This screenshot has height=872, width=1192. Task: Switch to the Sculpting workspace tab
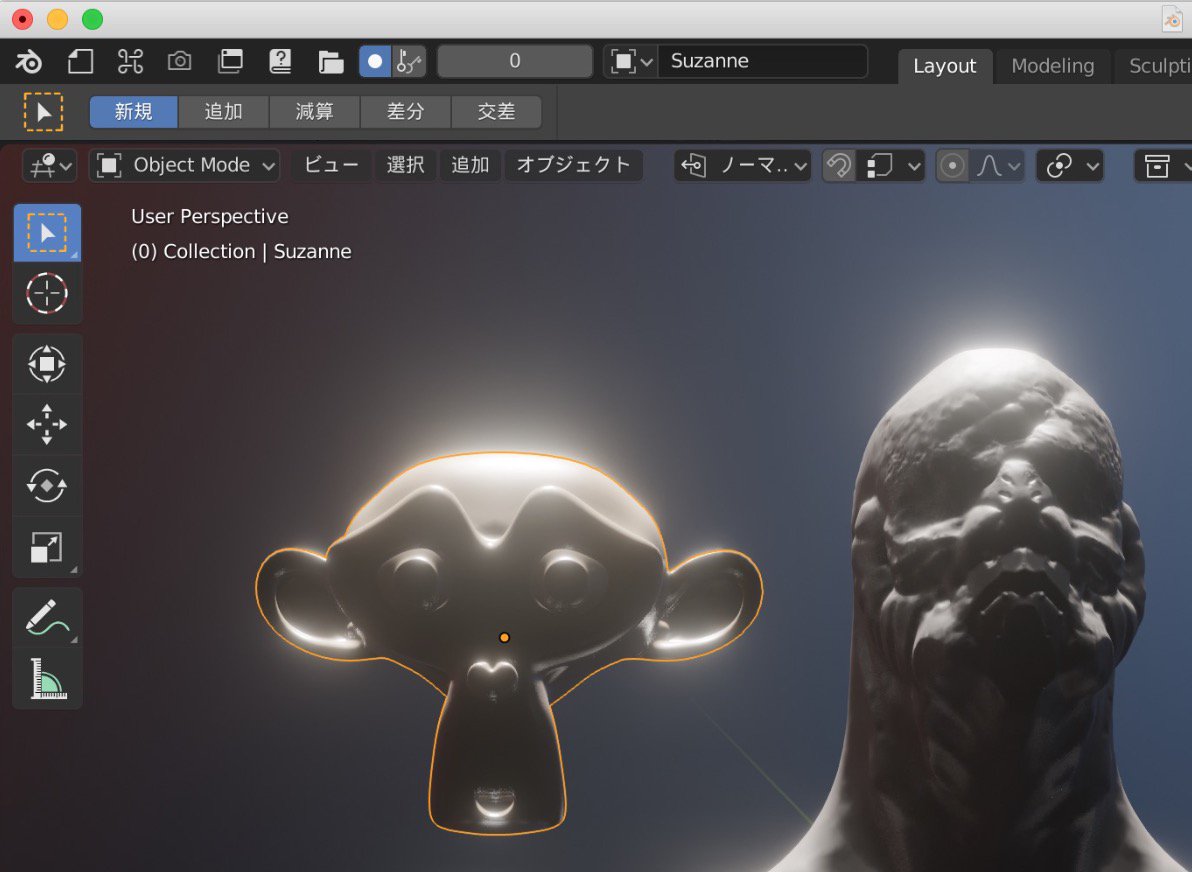[x=1158, y=66]
